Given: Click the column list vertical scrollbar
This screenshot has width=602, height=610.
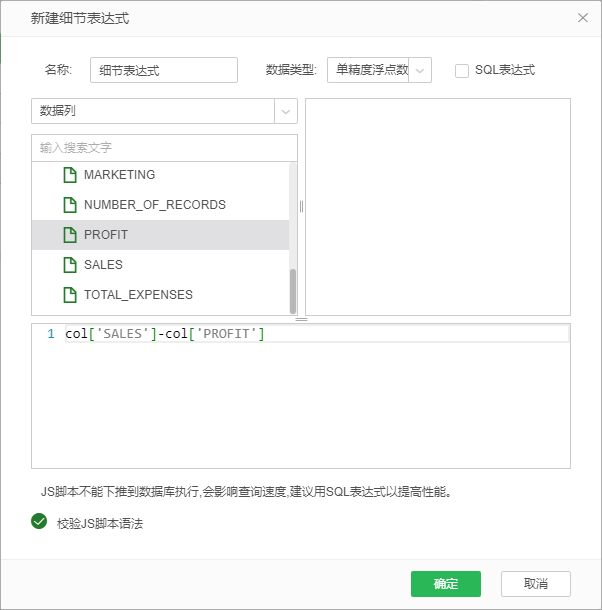Looking at the screenshot, I should tap(293, 290).
